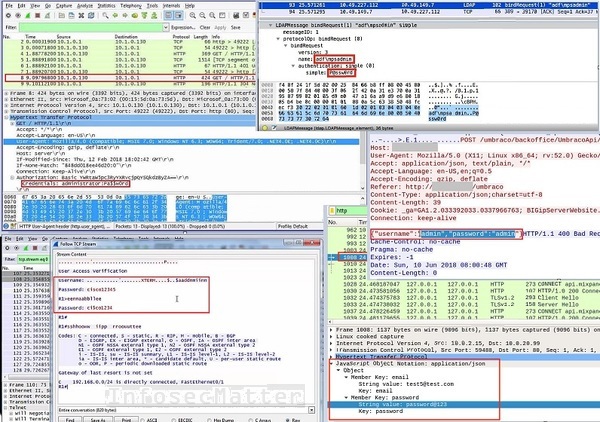Expand Ethernet II node in HTTP capture
This screenshot has width=600, height=422.
click(6, 99)
